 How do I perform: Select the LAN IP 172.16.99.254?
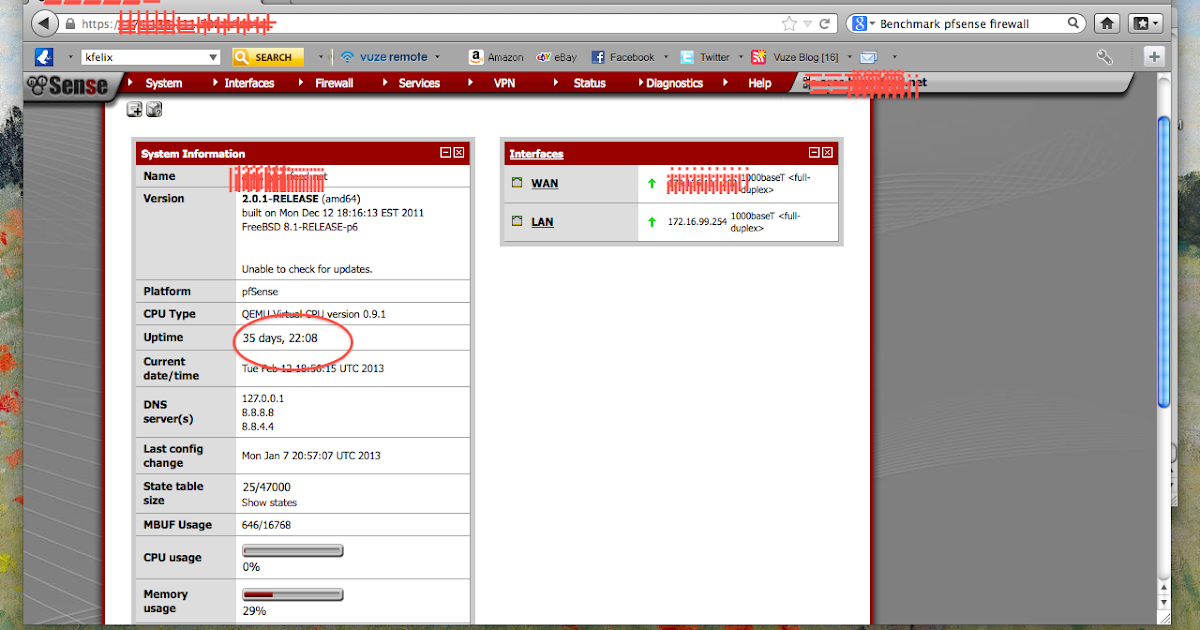click(697, 221)
